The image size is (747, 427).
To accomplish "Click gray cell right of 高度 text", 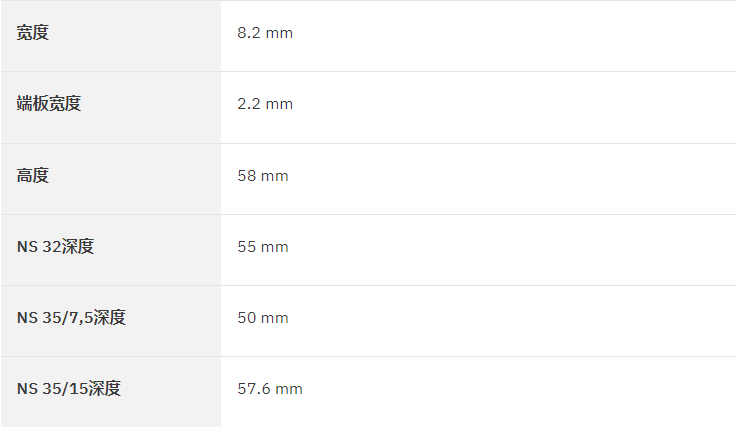I will [135, 179].
